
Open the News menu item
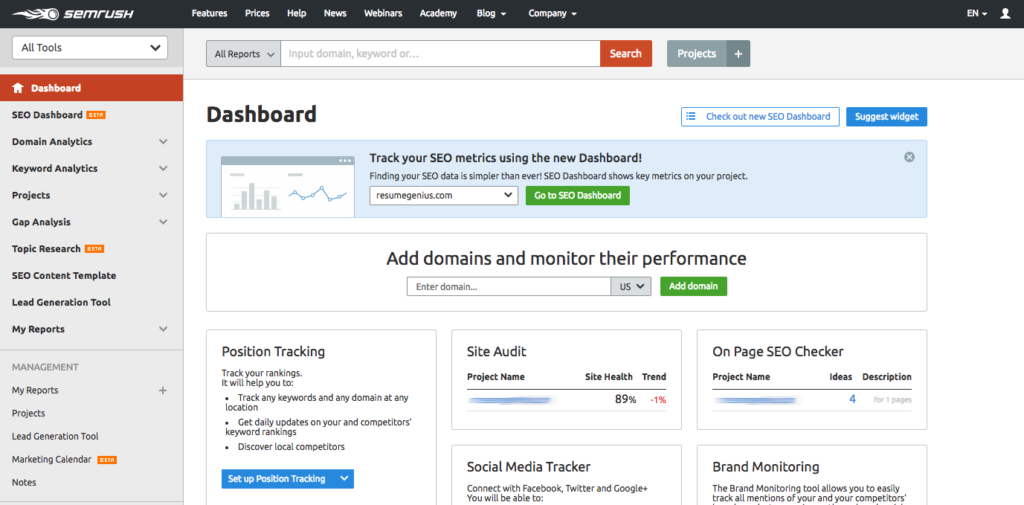(335, 13)
